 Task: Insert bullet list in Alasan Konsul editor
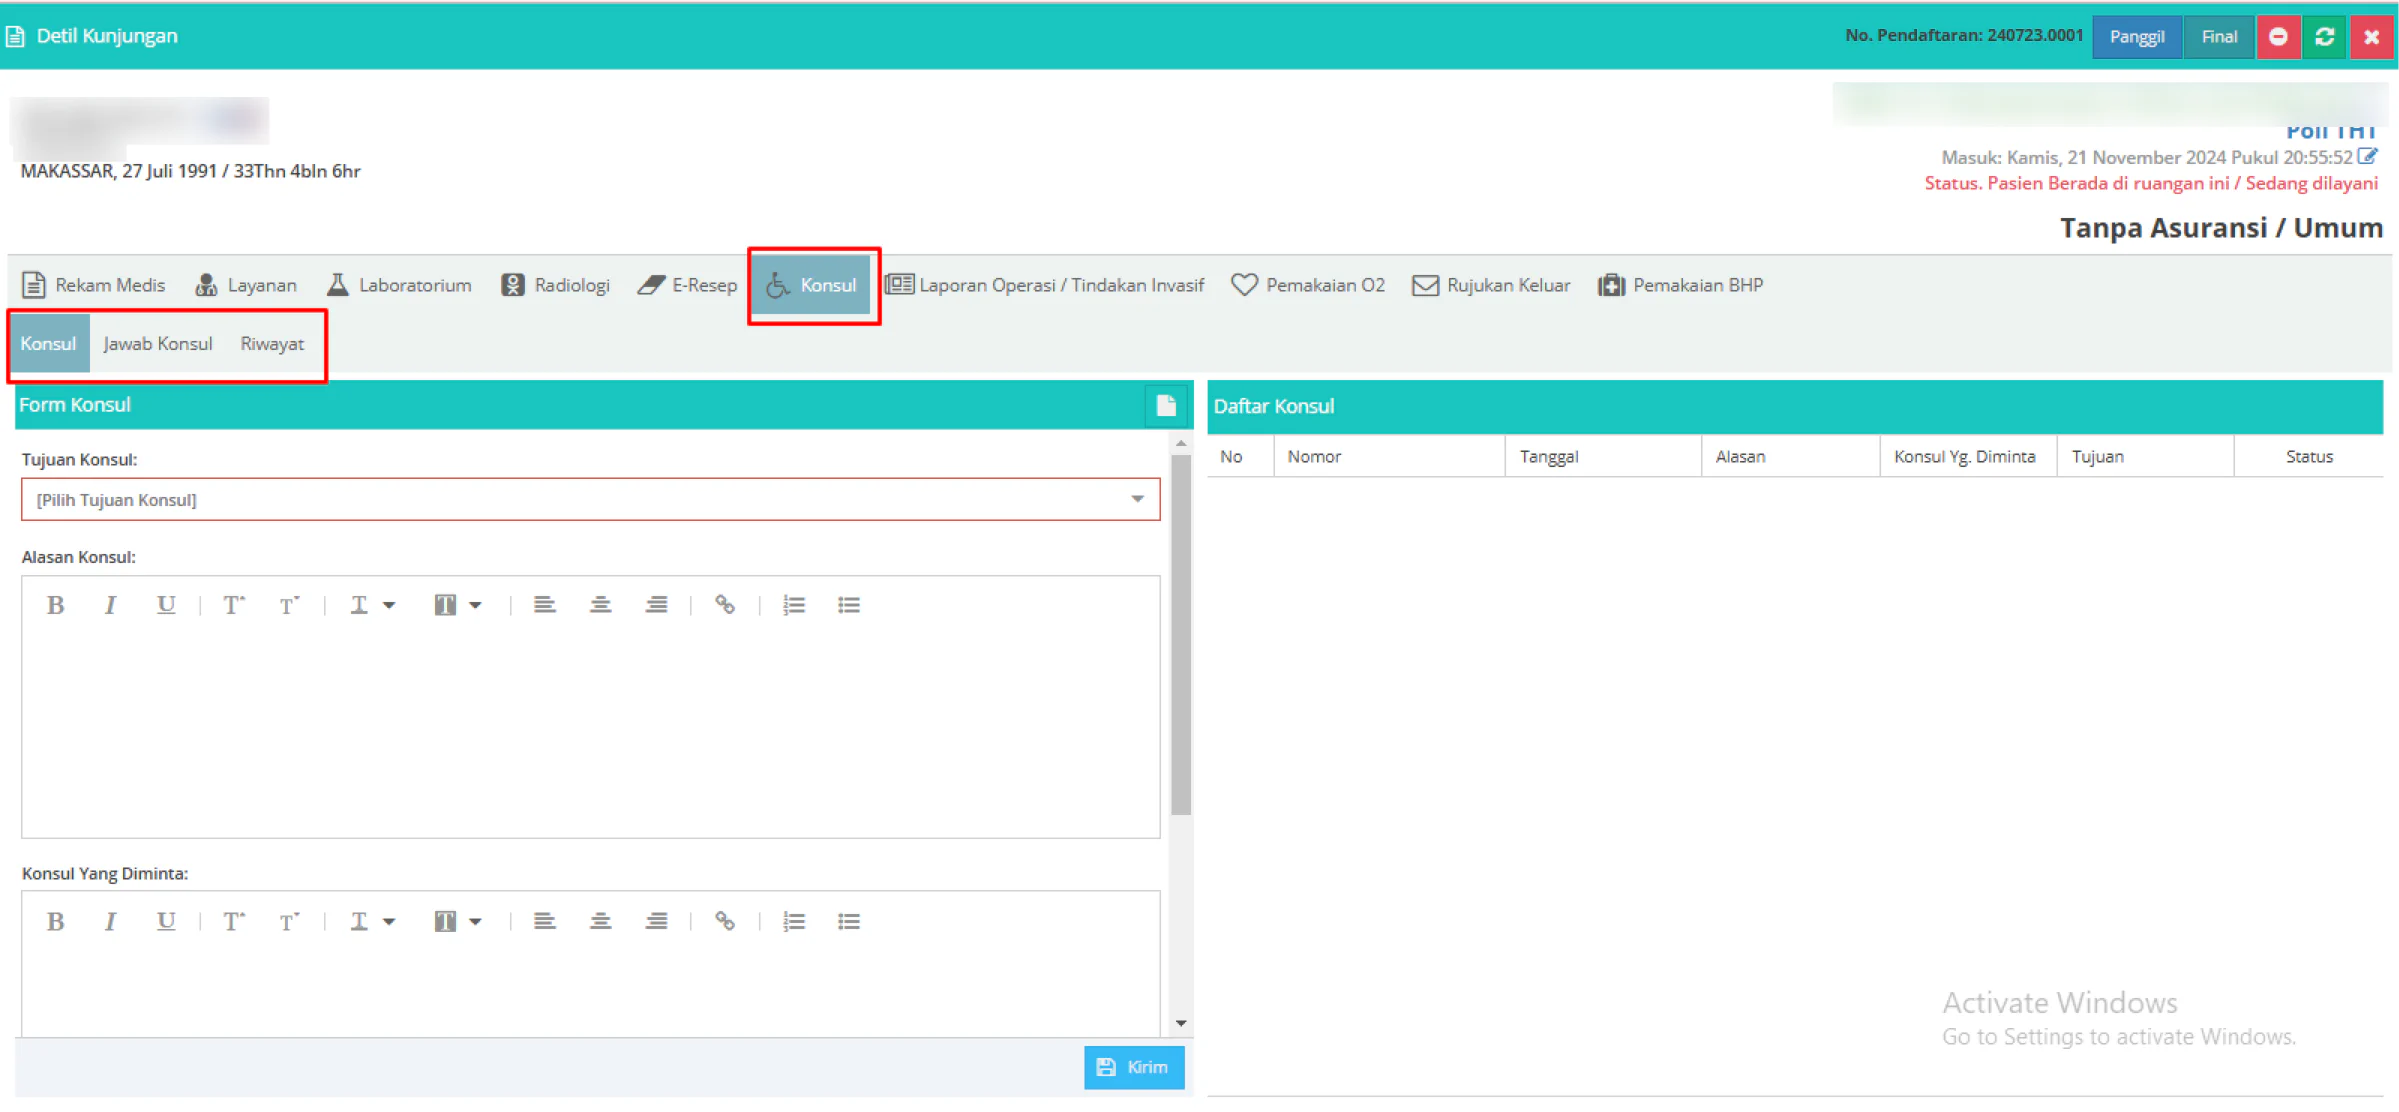[x=849, y=605]
